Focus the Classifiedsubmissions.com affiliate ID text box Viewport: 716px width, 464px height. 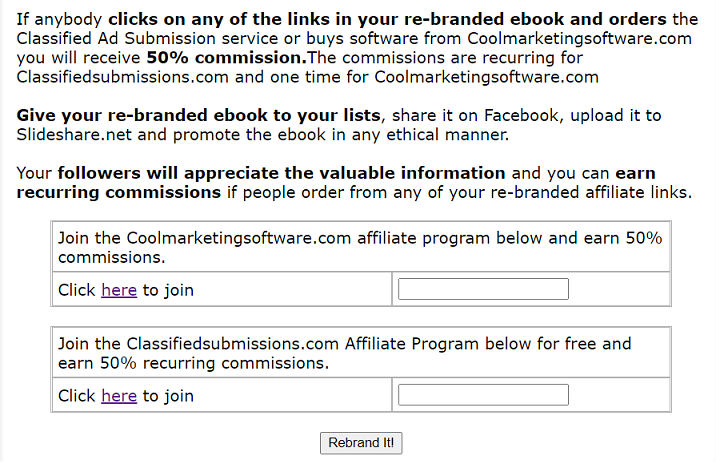[483, 395]
